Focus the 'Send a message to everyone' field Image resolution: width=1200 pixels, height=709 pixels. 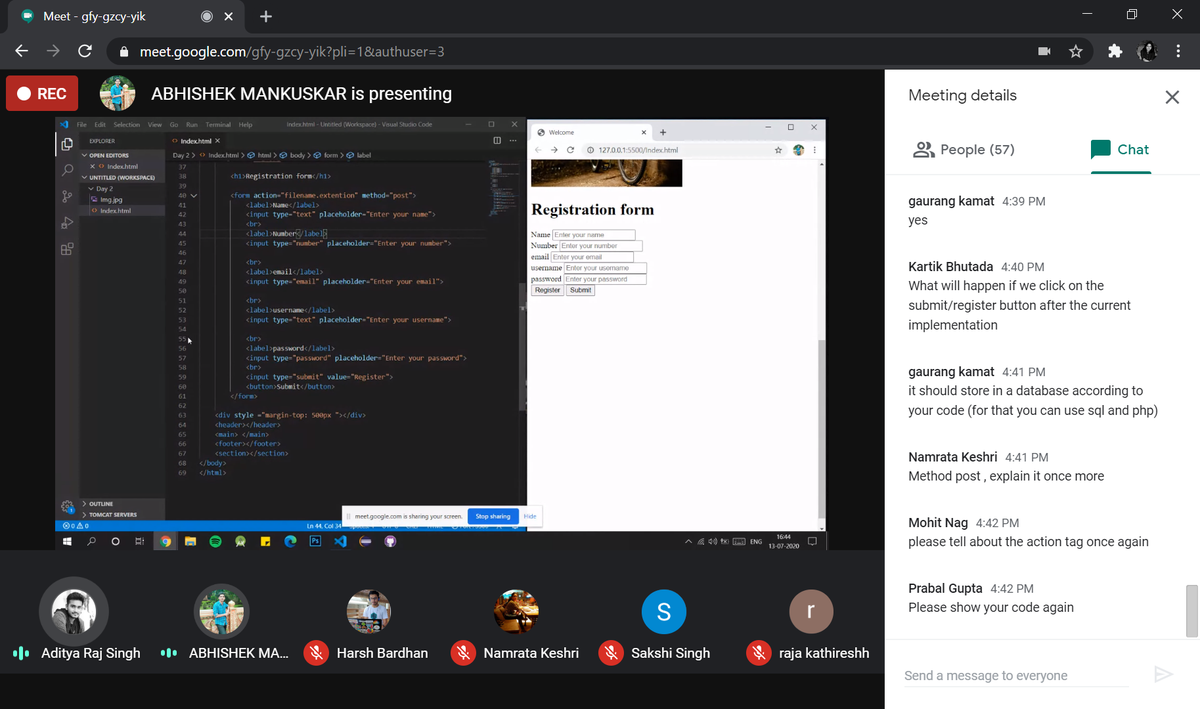click(x=1015, y=675)
